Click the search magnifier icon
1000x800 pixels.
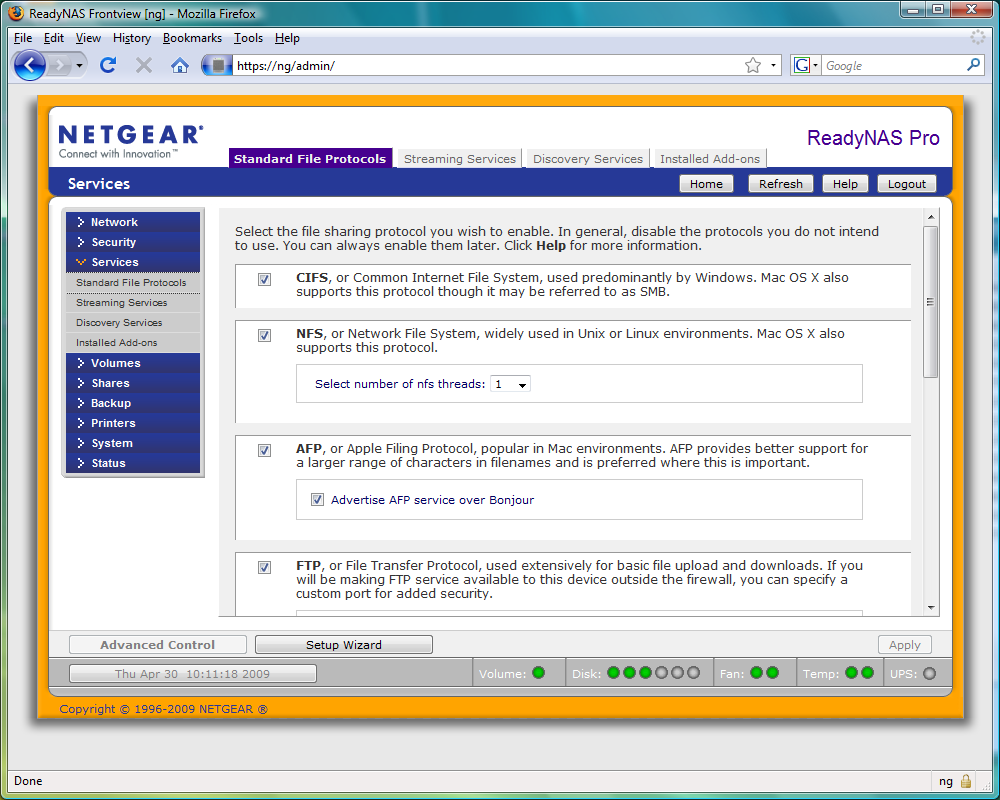973,65
